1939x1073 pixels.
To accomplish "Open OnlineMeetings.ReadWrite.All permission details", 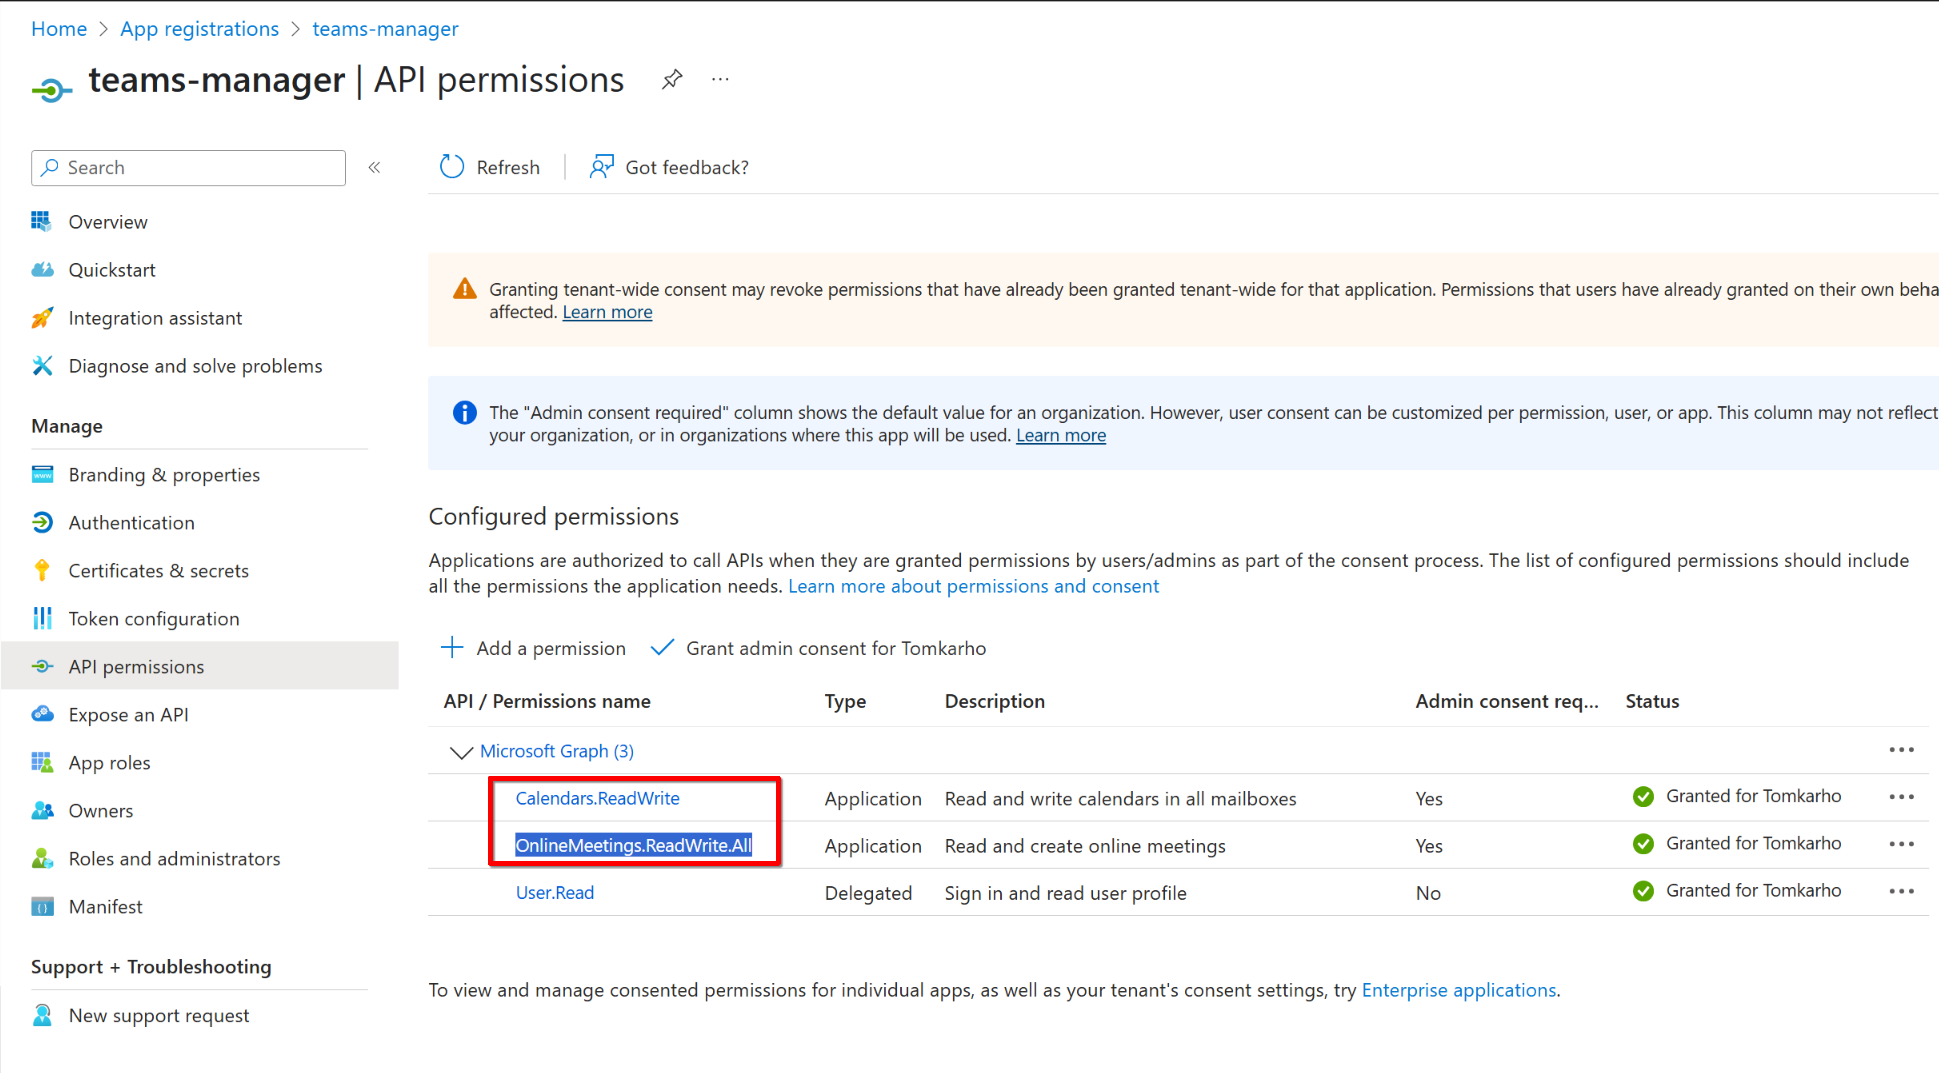I will click(x=633, y=845).
